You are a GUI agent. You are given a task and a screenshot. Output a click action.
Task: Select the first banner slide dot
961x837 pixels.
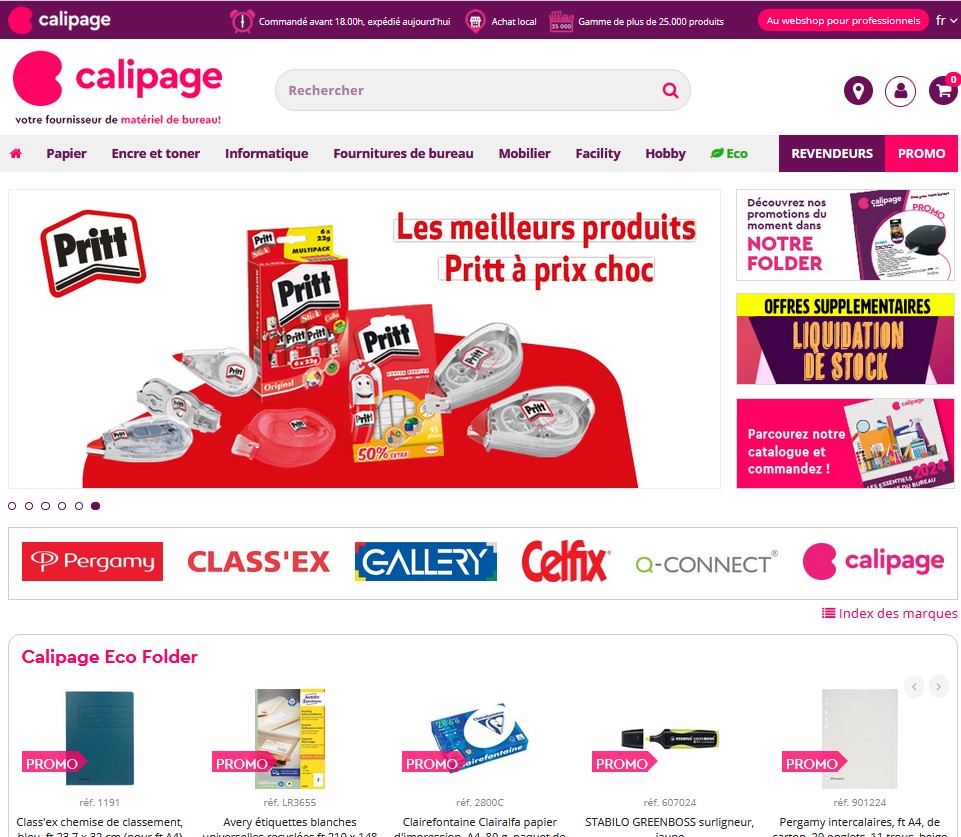click(12, 506)
